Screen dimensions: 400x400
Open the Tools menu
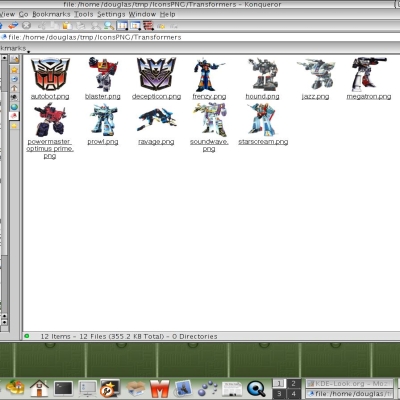pyautogui.click(x=84, y=14)
